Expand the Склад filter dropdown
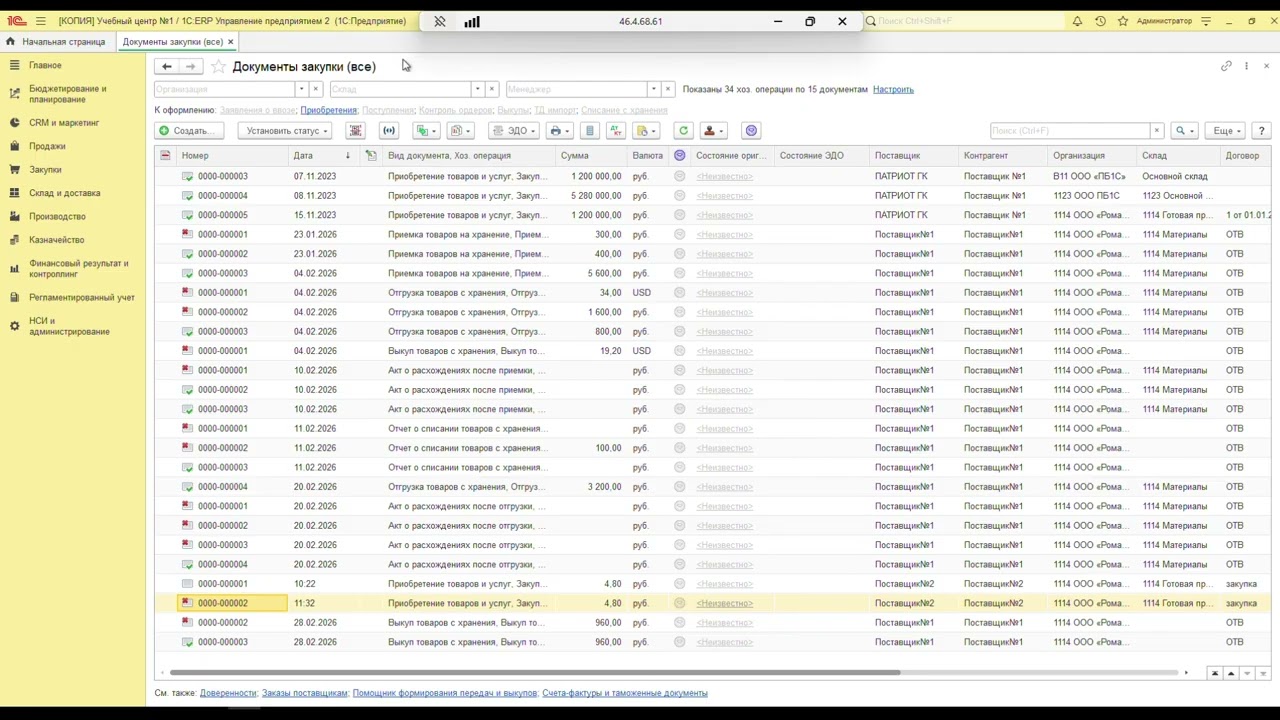The image size is (1280, 720). [477, 89]
